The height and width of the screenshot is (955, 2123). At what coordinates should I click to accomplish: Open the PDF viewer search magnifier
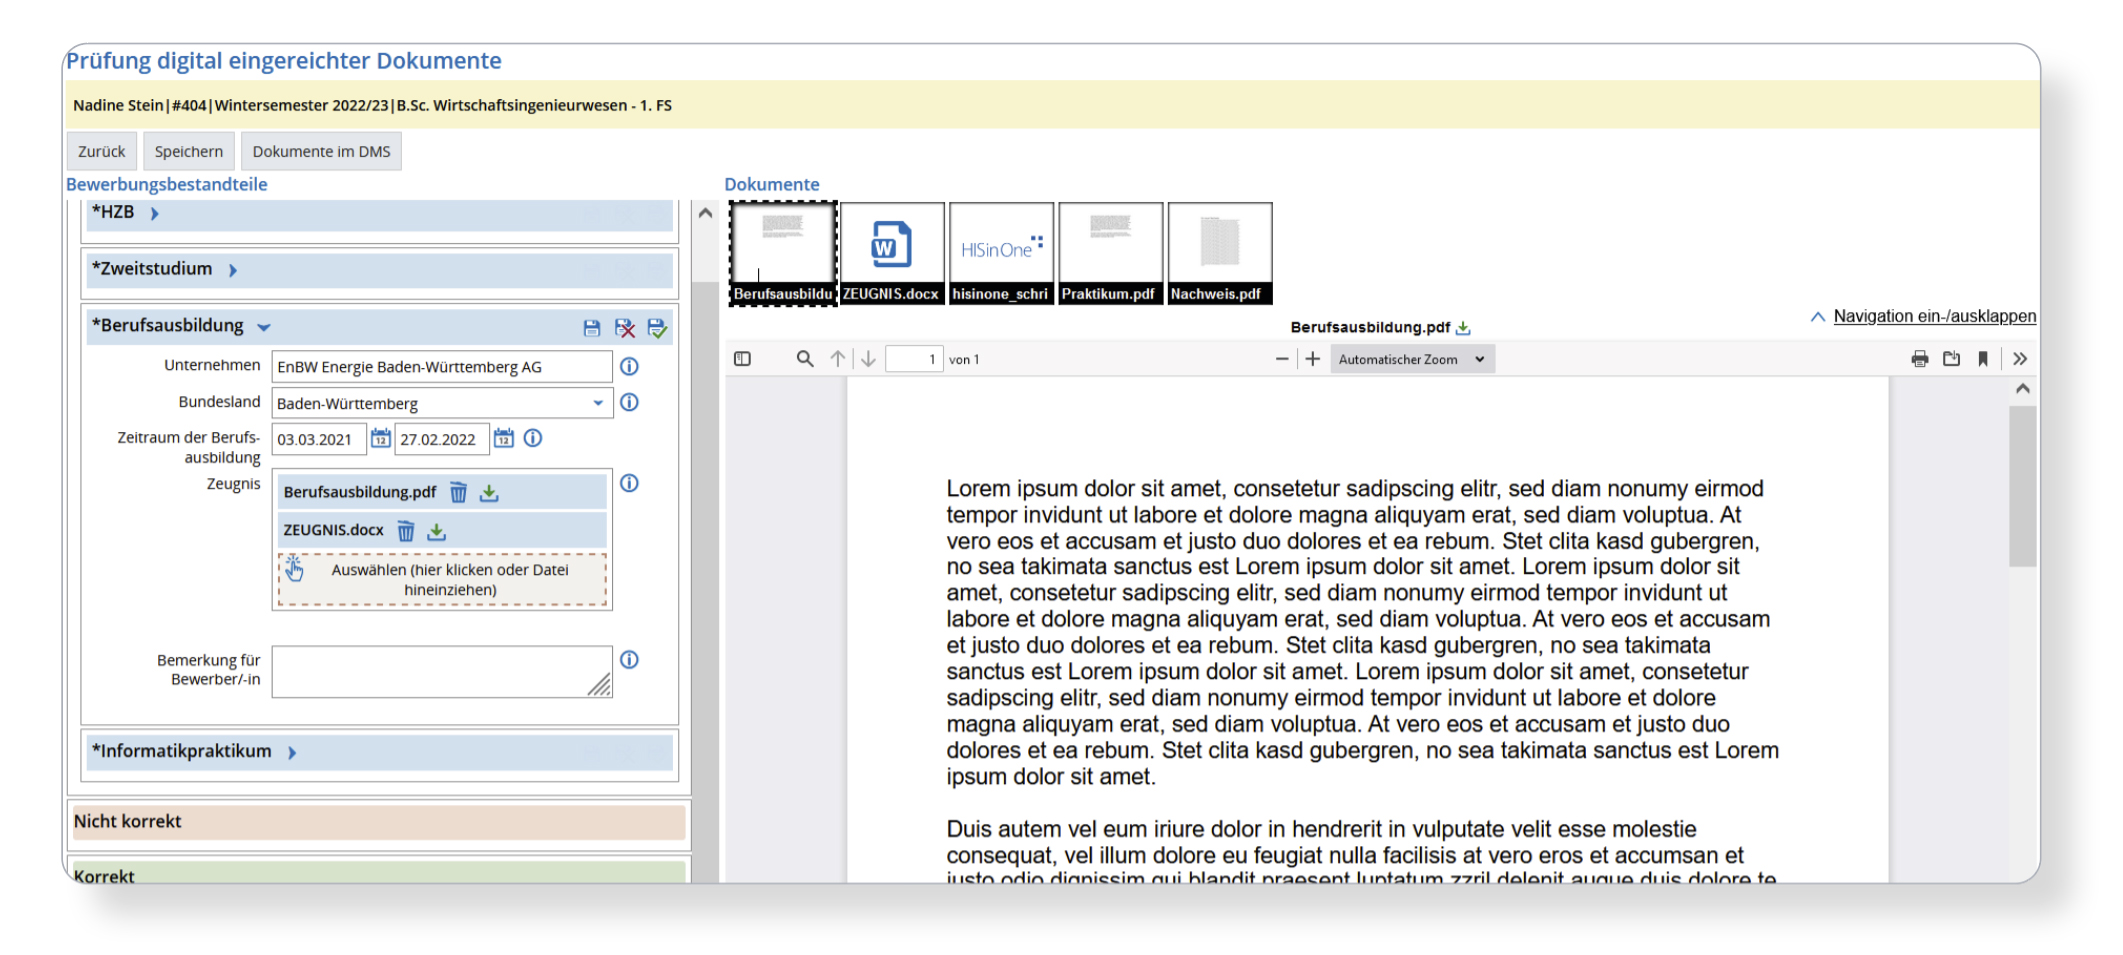coord(805,359)
